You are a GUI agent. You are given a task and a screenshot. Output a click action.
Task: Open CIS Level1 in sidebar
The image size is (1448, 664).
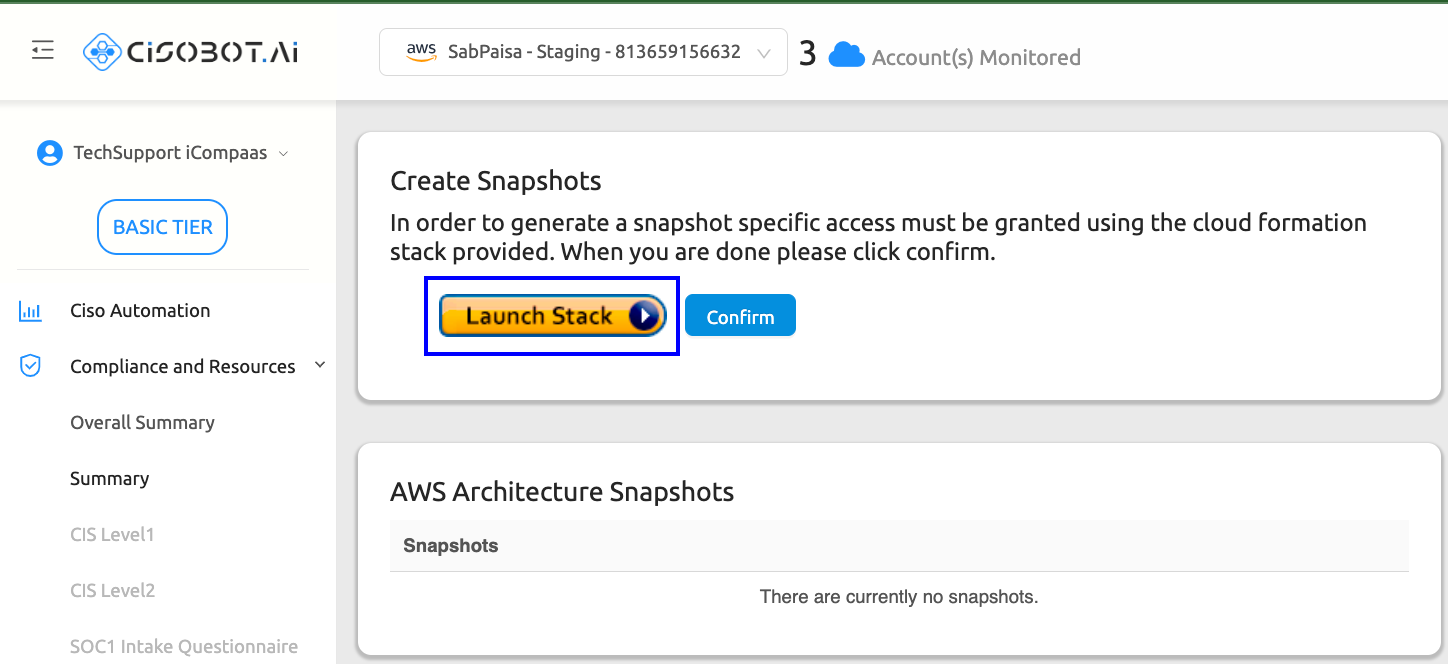pos(112,534)
